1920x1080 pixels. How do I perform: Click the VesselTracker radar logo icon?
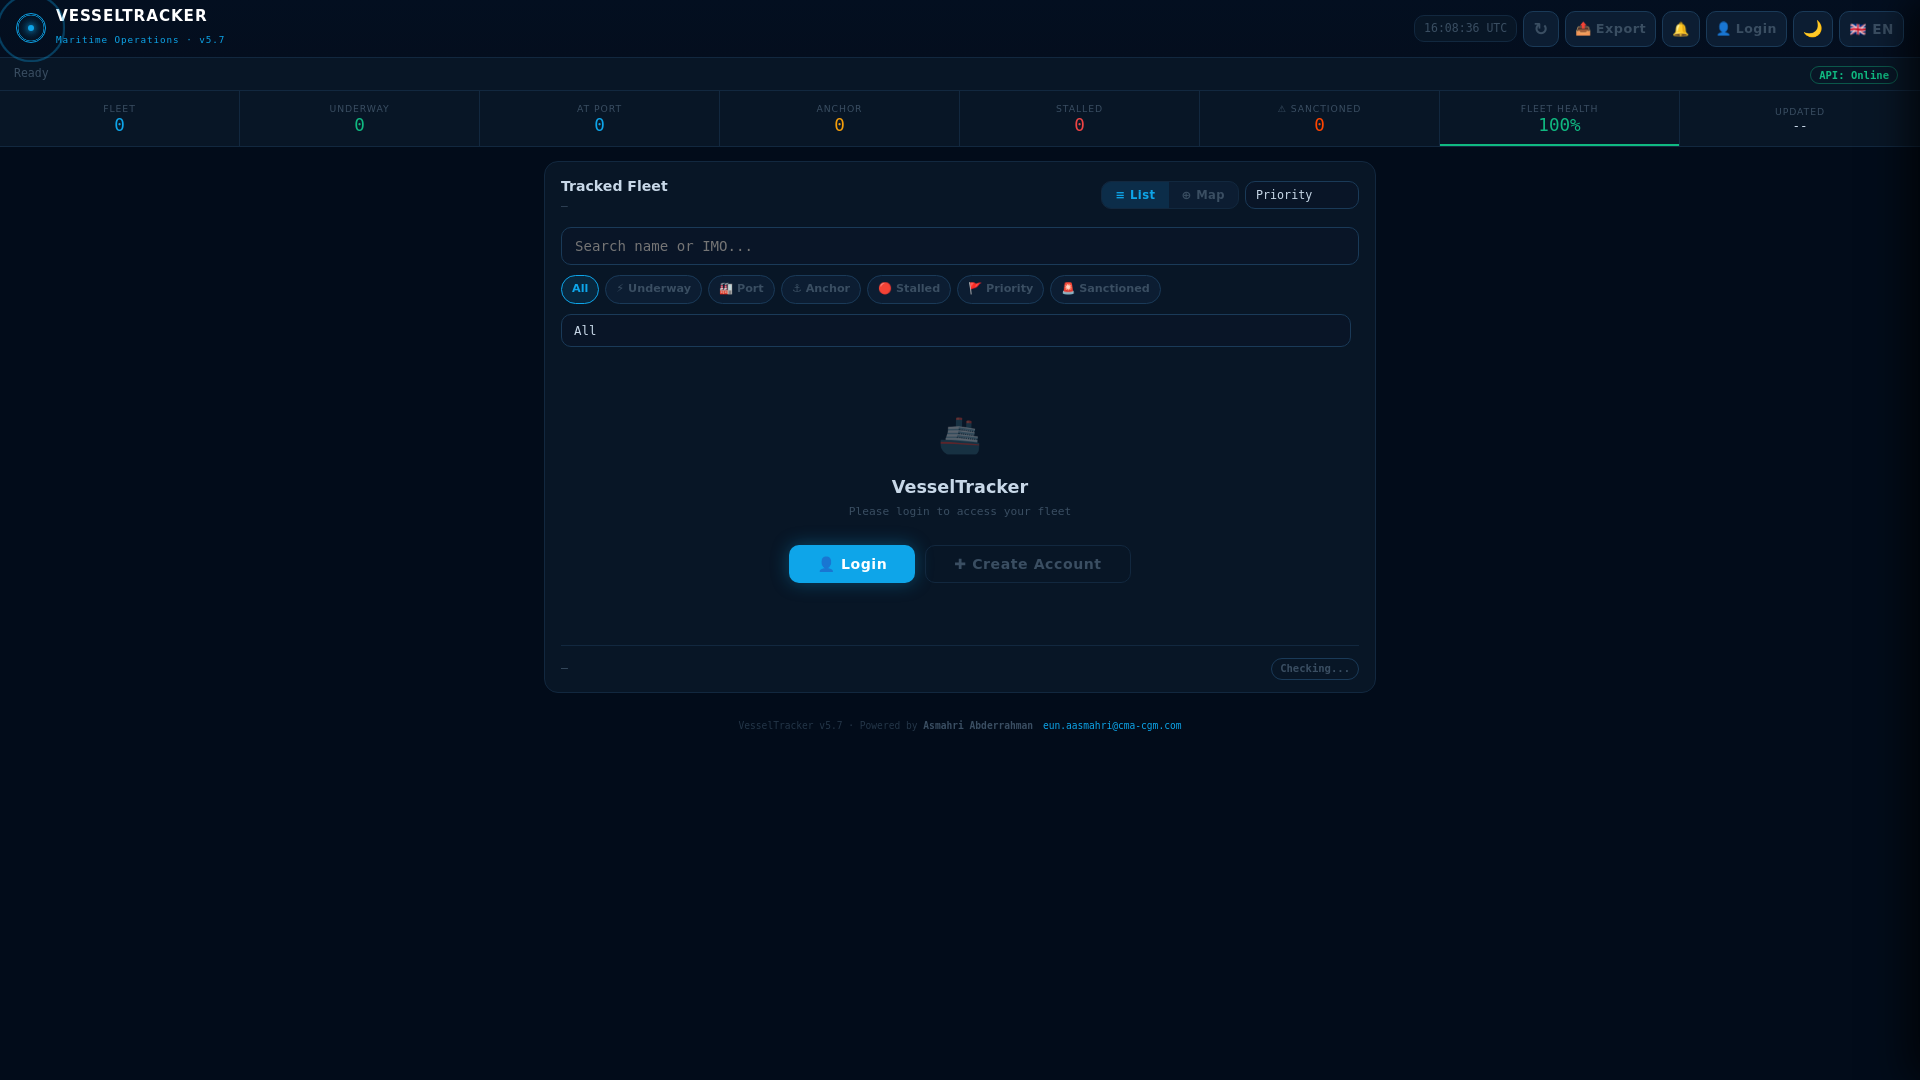31,28
